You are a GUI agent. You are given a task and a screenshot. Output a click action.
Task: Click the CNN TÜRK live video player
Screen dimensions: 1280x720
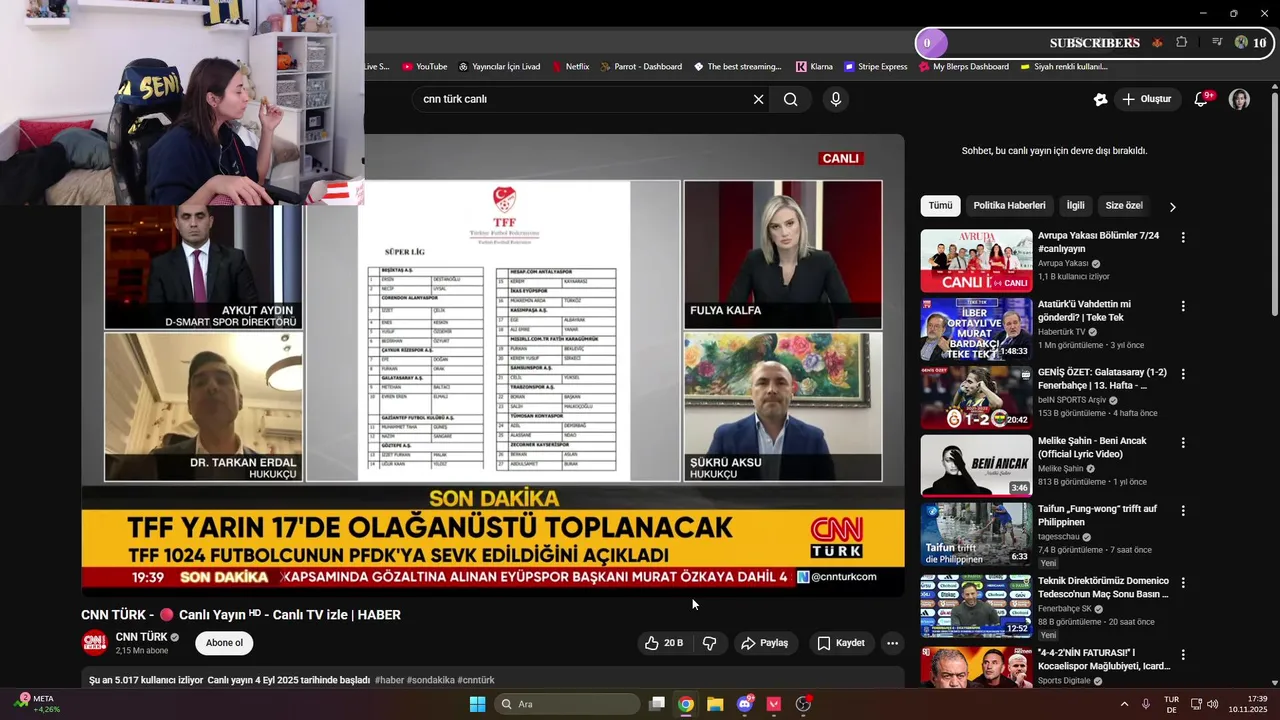click(493, 365)
